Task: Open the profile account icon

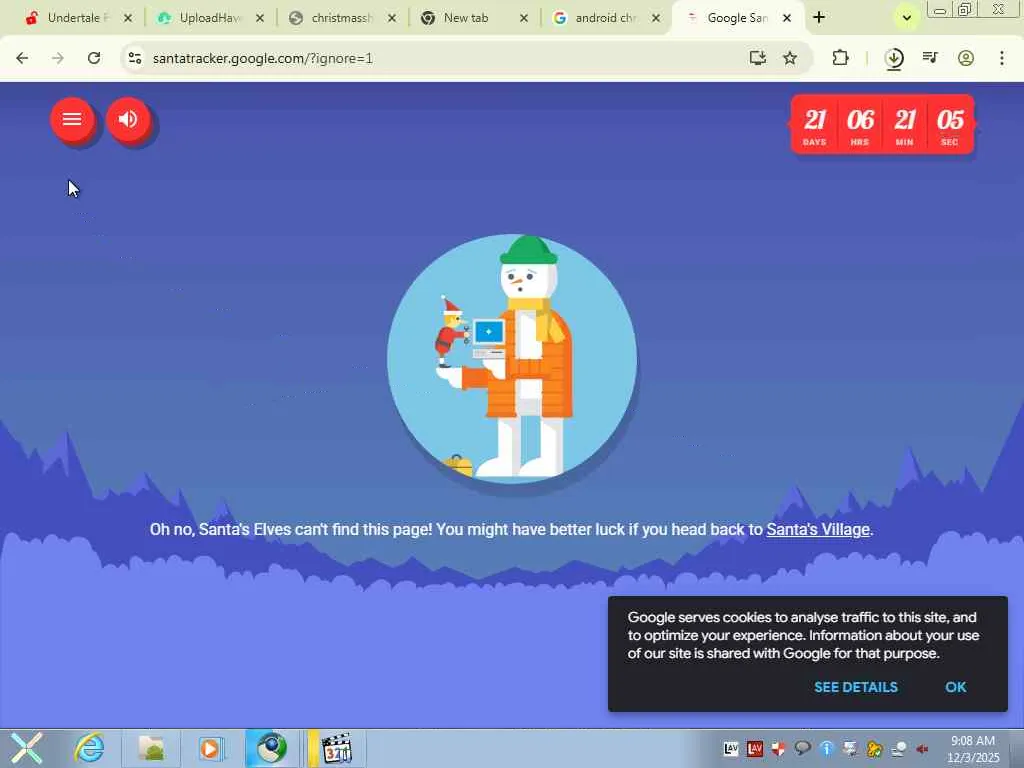Action: (966, 58)
